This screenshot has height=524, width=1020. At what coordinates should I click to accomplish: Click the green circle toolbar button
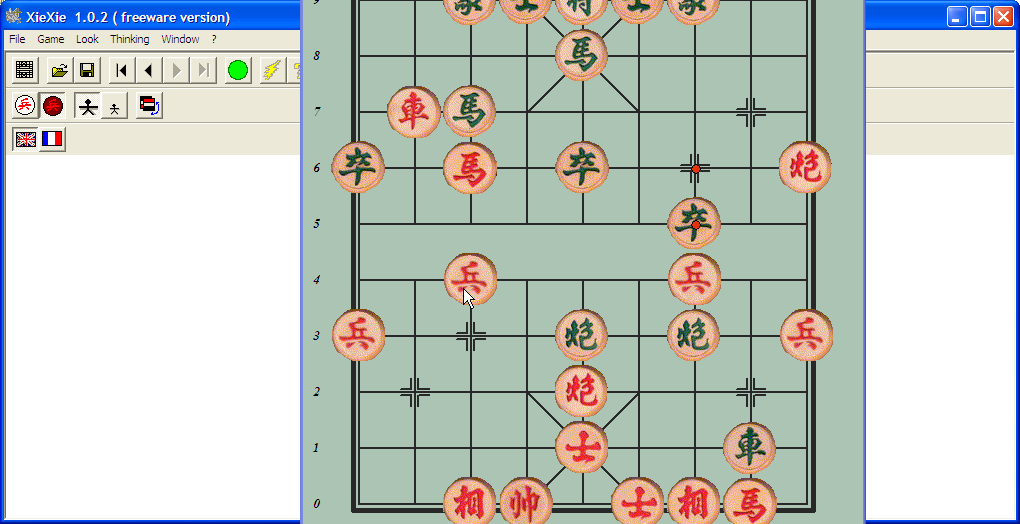click(238, 70)
